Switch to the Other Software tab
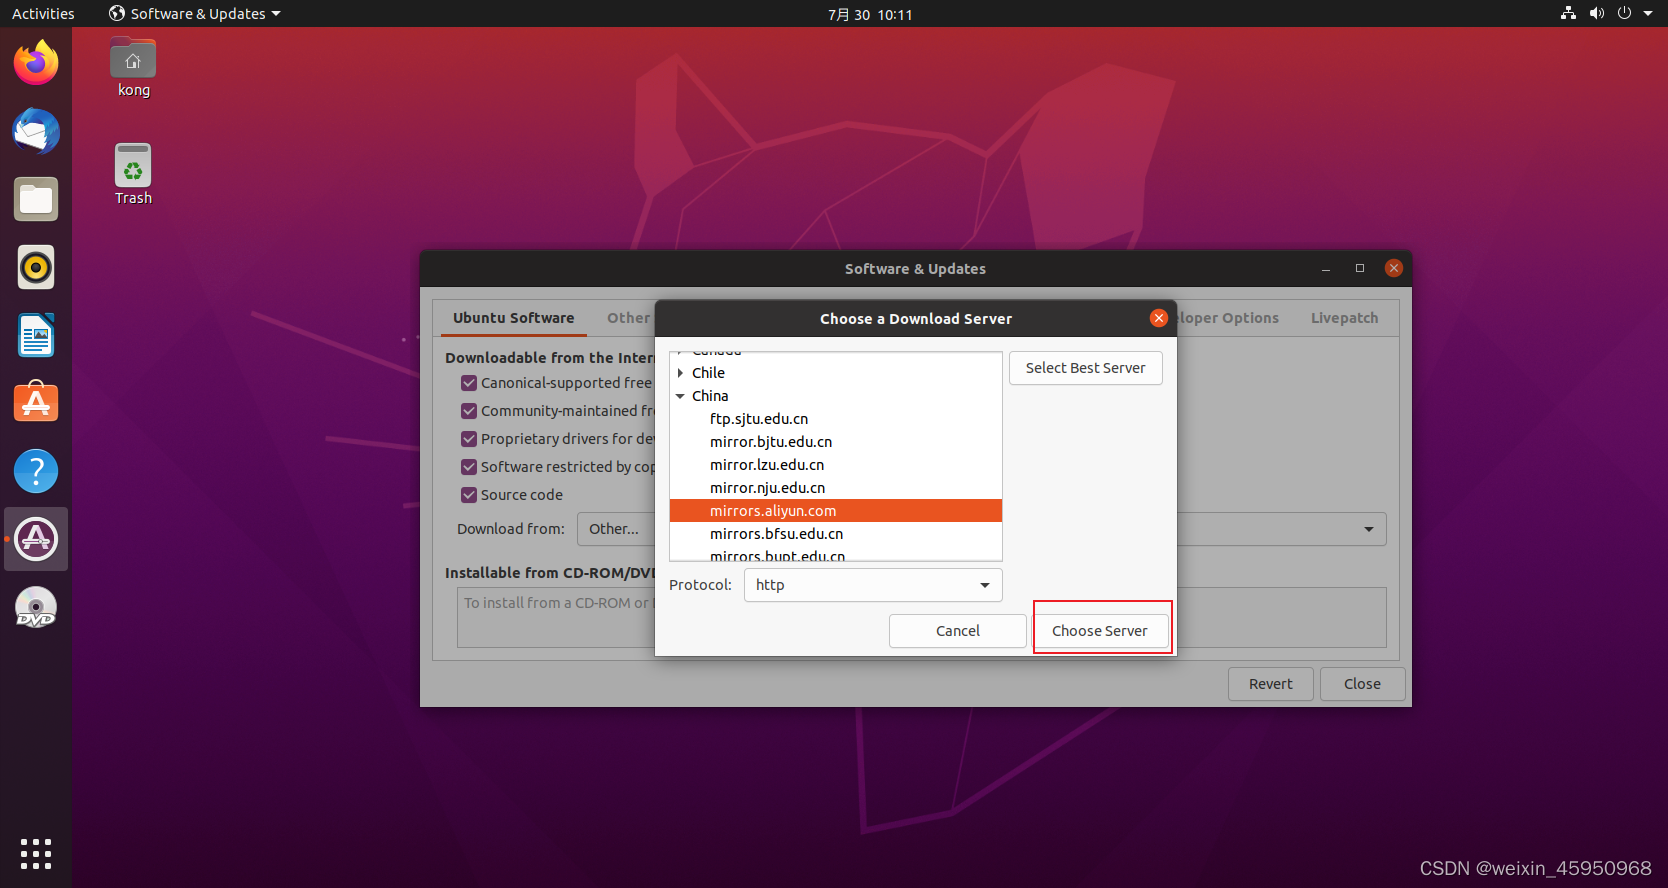This screenshot has width=1668, height=888. click(x=628, y=318)
